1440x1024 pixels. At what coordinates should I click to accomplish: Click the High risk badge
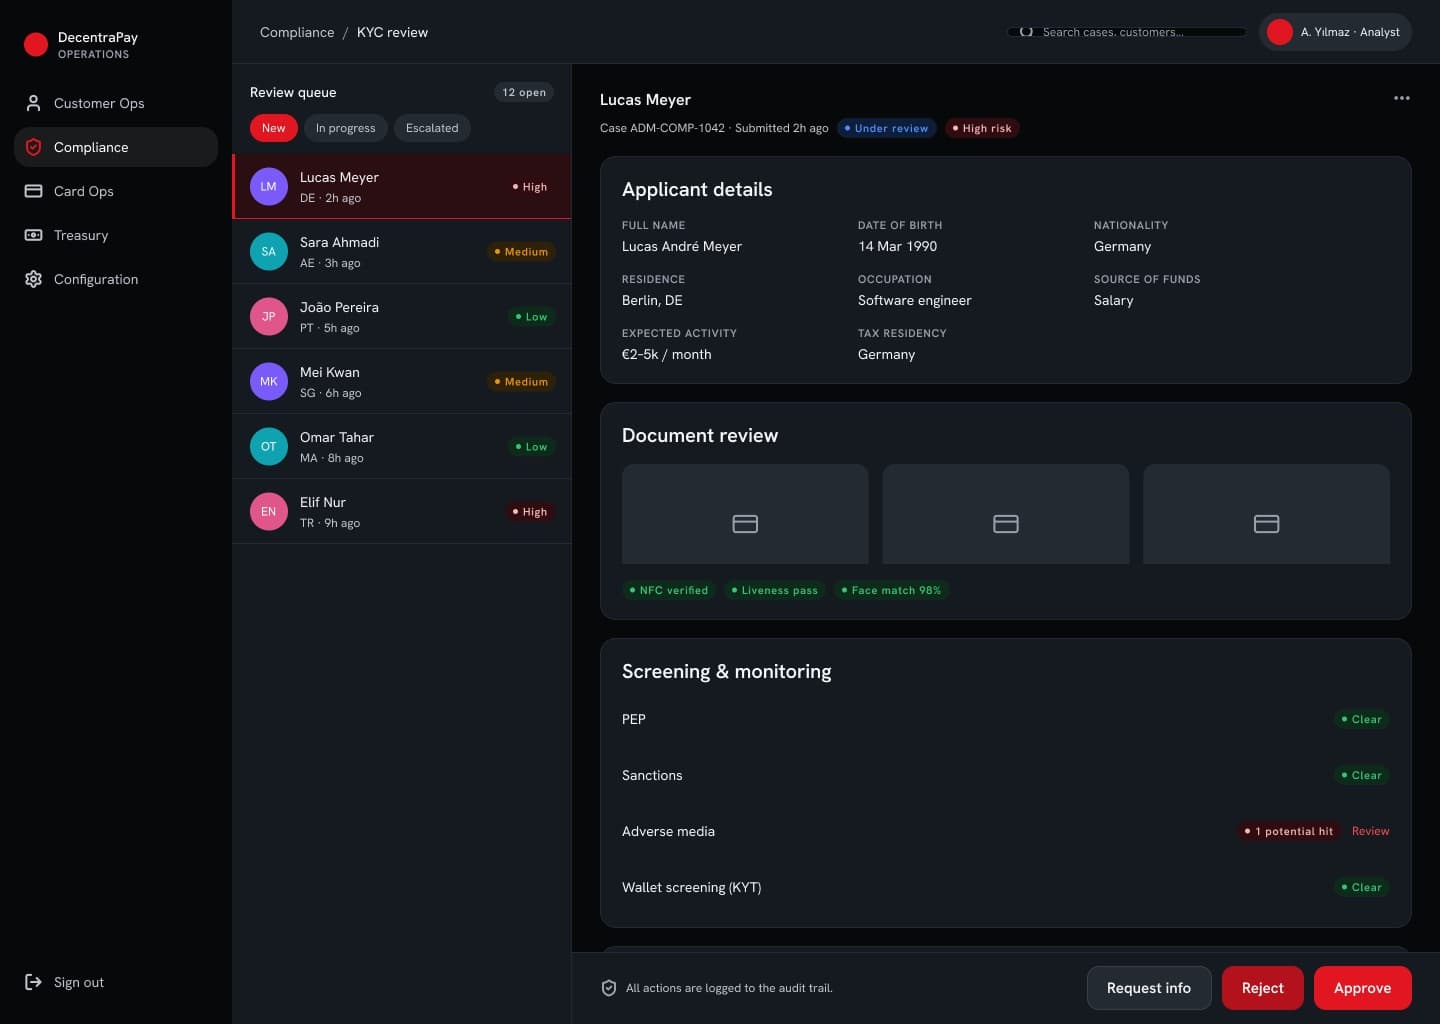(982, 128)
